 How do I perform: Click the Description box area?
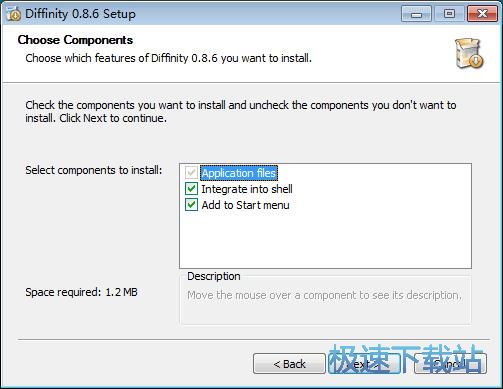pos(325,299)
